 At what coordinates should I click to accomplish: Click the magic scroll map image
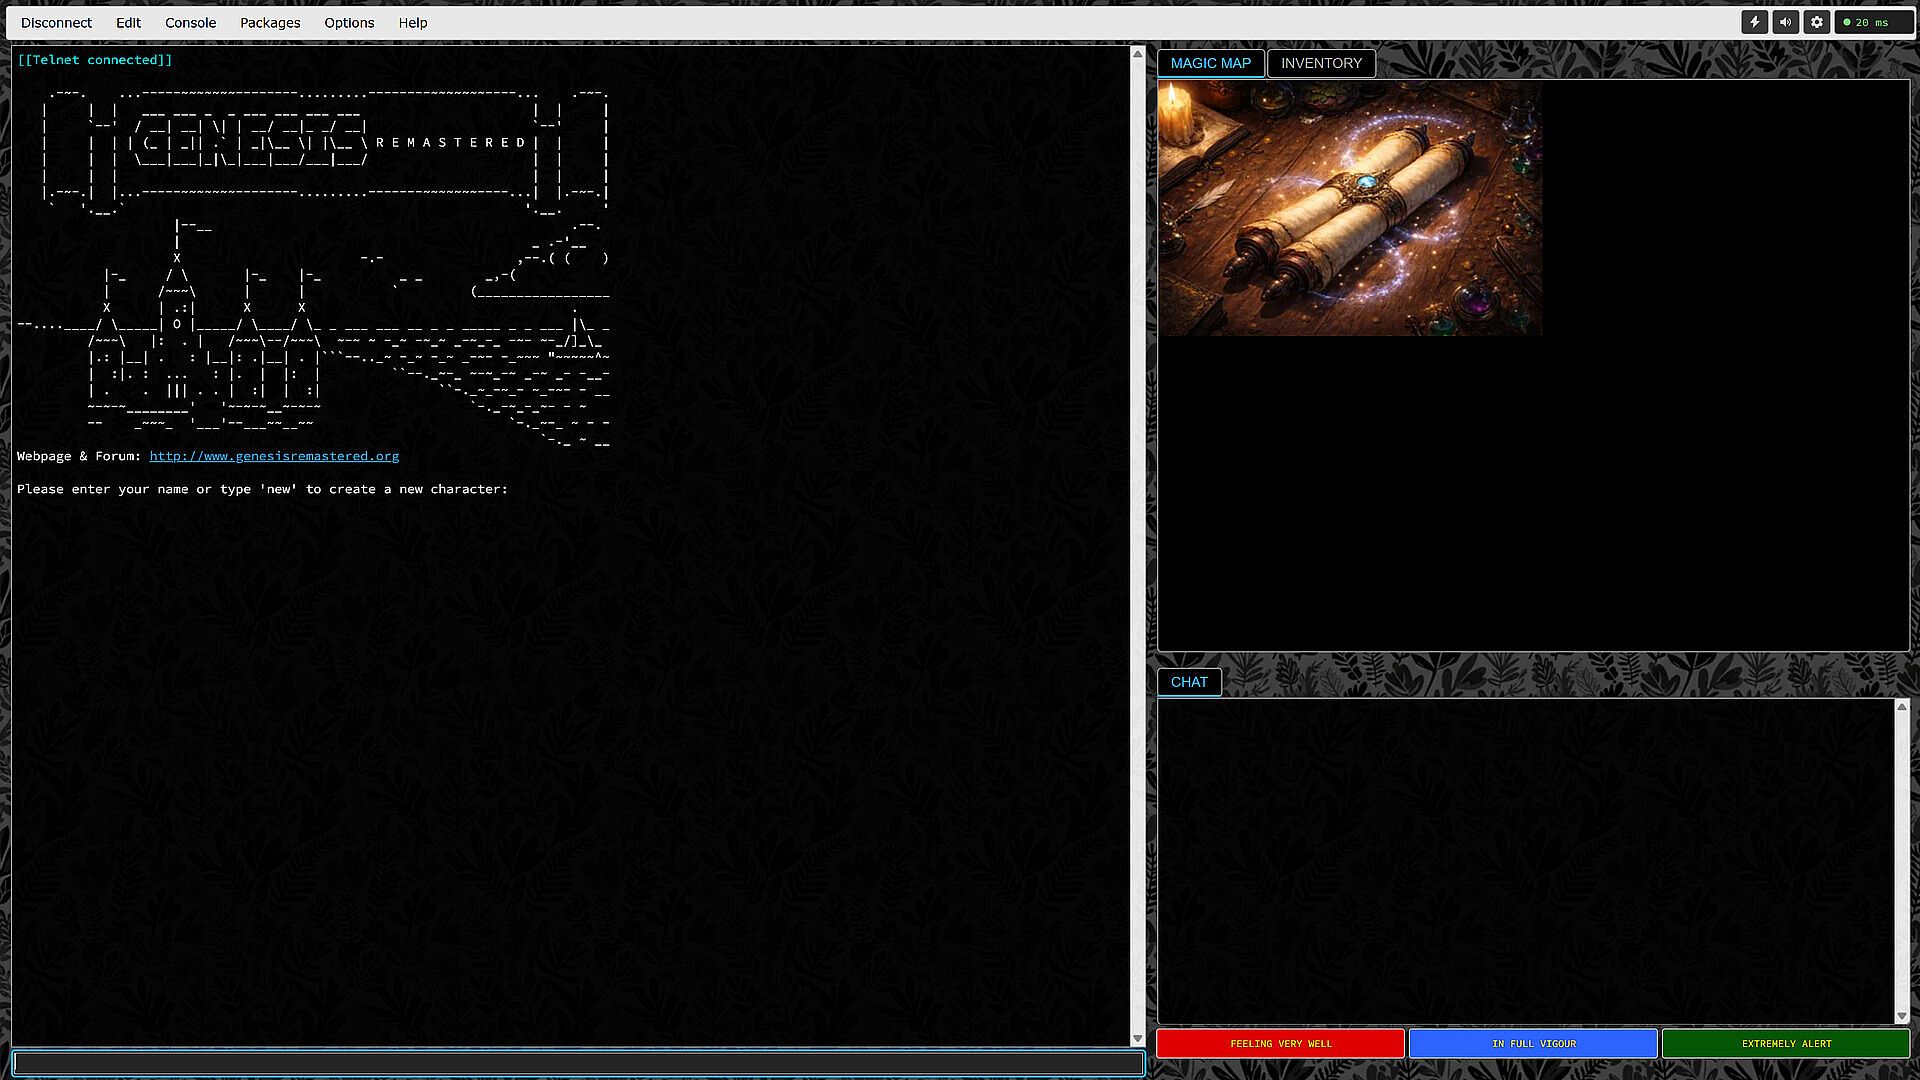click(x=1349, y=208)
